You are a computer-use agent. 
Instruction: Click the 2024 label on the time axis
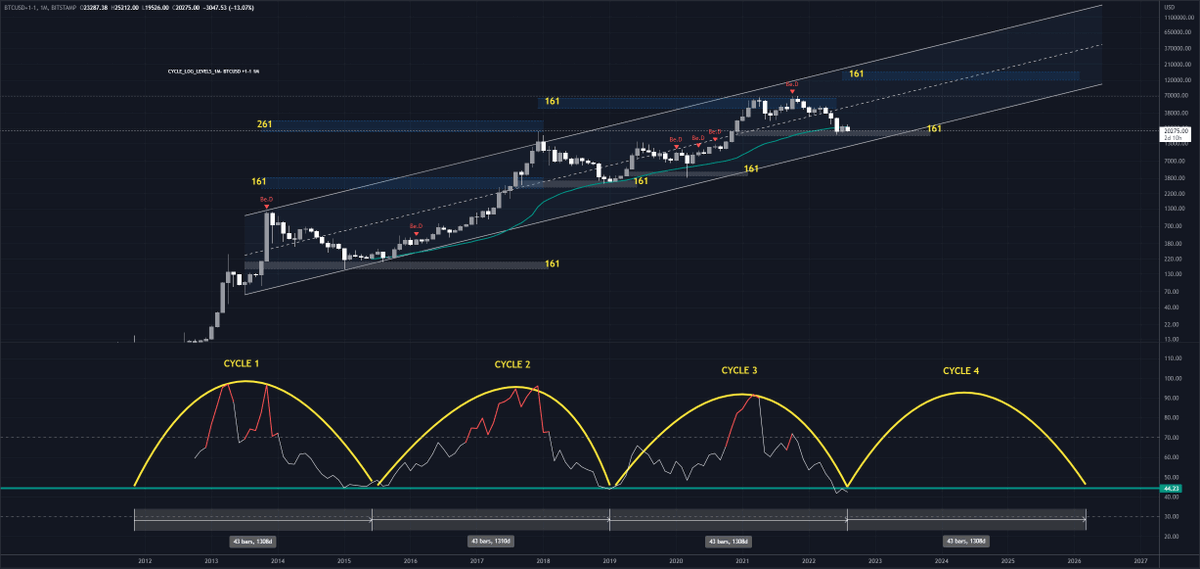pos(941,562)
